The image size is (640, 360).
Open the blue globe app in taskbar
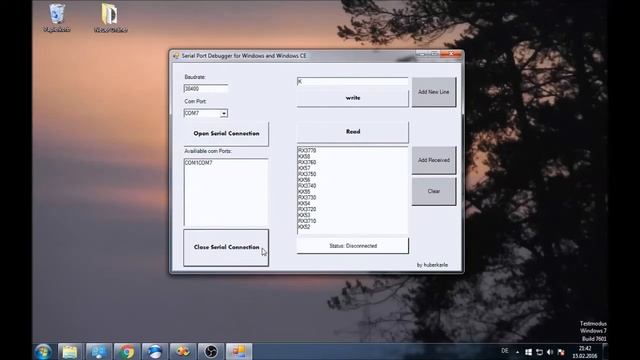coord(155,351)
